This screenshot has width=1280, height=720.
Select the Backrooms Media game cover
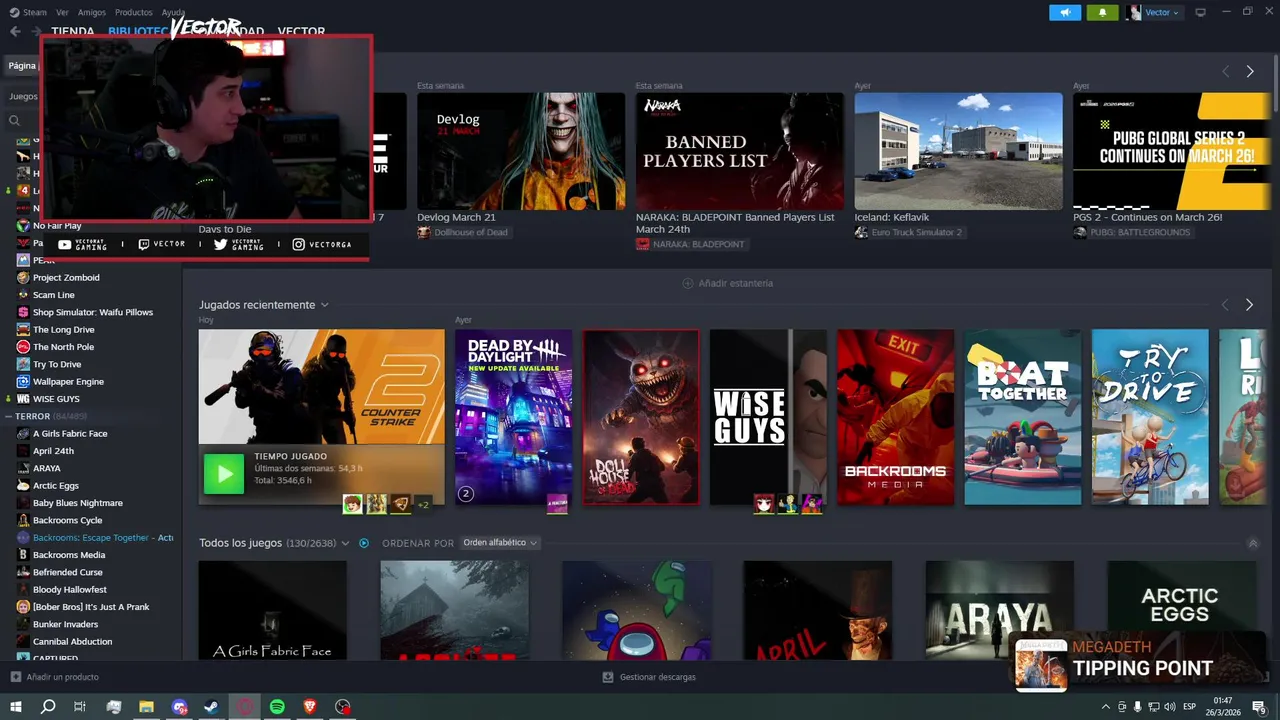click(x=895, y=417)
